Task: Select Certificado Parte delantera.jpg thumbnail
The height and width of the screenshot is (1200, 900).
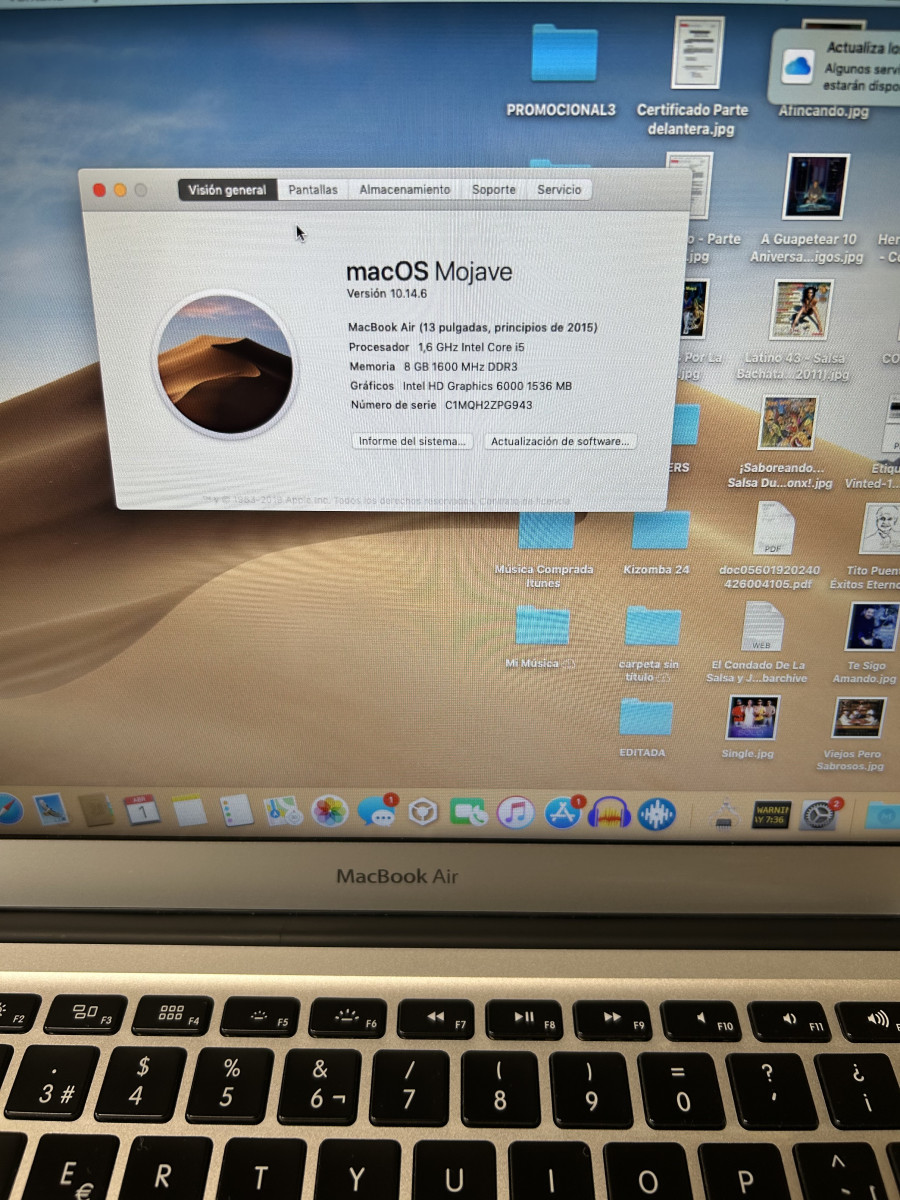Action: point(698,52)
